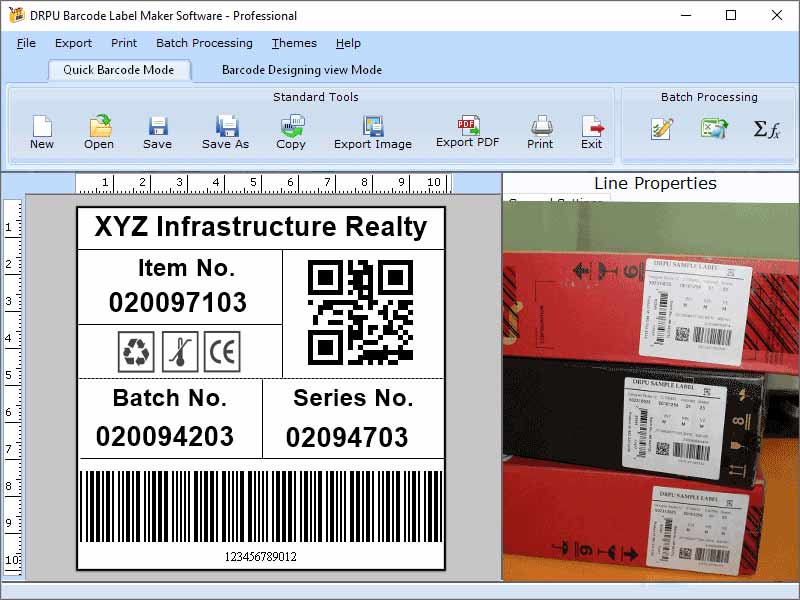Screen dimensions: 800x600
Task: Open the Batch Processing menu
Action: [x=204, y=43]
